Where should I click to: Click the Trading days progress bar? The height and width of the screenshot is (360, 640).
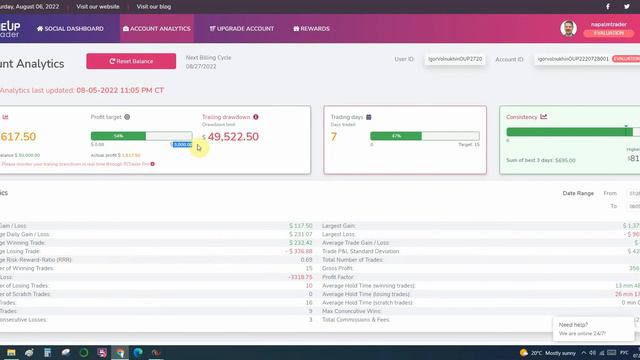[x=425, y=136]
